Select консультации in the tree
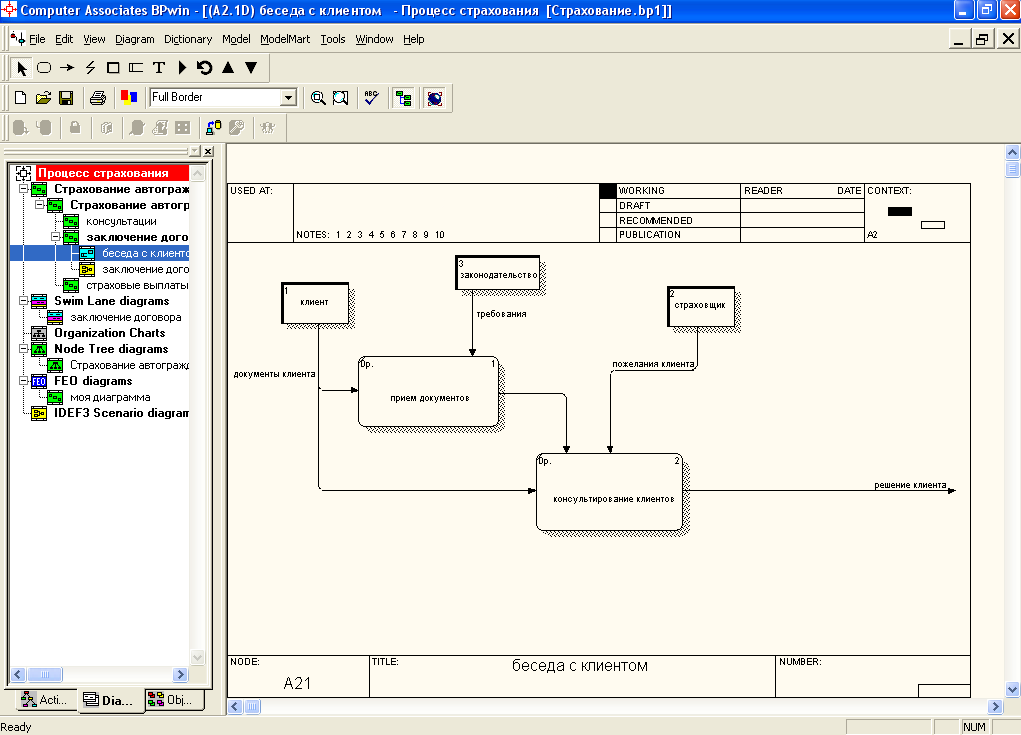Viewport: 1021px width, 735px height. point(121,221)
